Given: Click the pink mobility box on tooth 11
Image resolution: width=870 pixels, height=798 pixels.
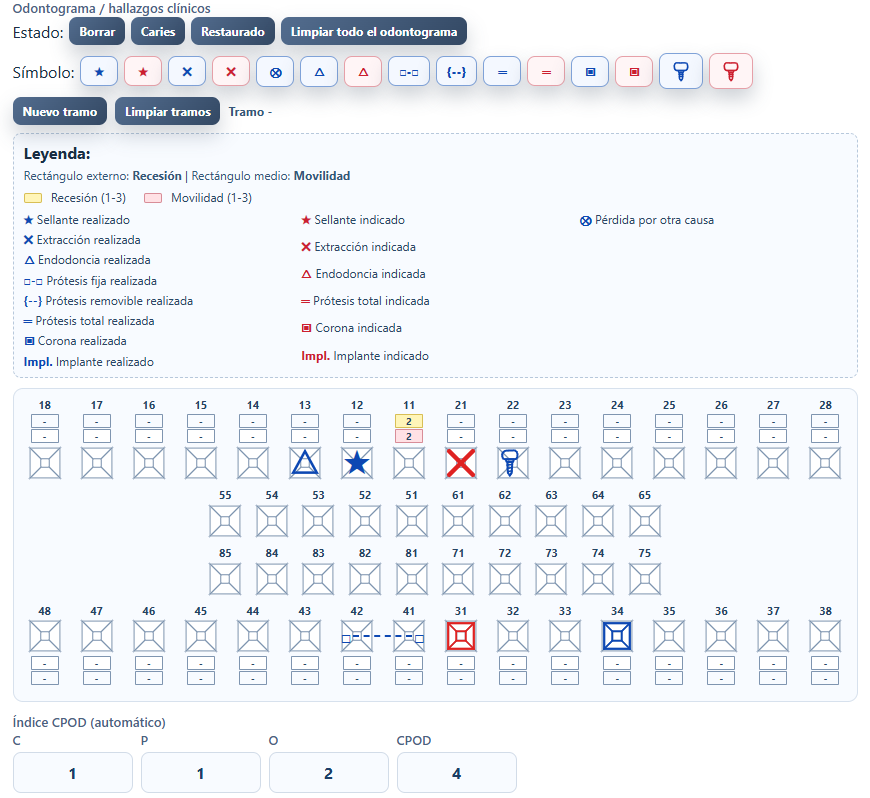Looking at the screenshot, I should (409, 436).
